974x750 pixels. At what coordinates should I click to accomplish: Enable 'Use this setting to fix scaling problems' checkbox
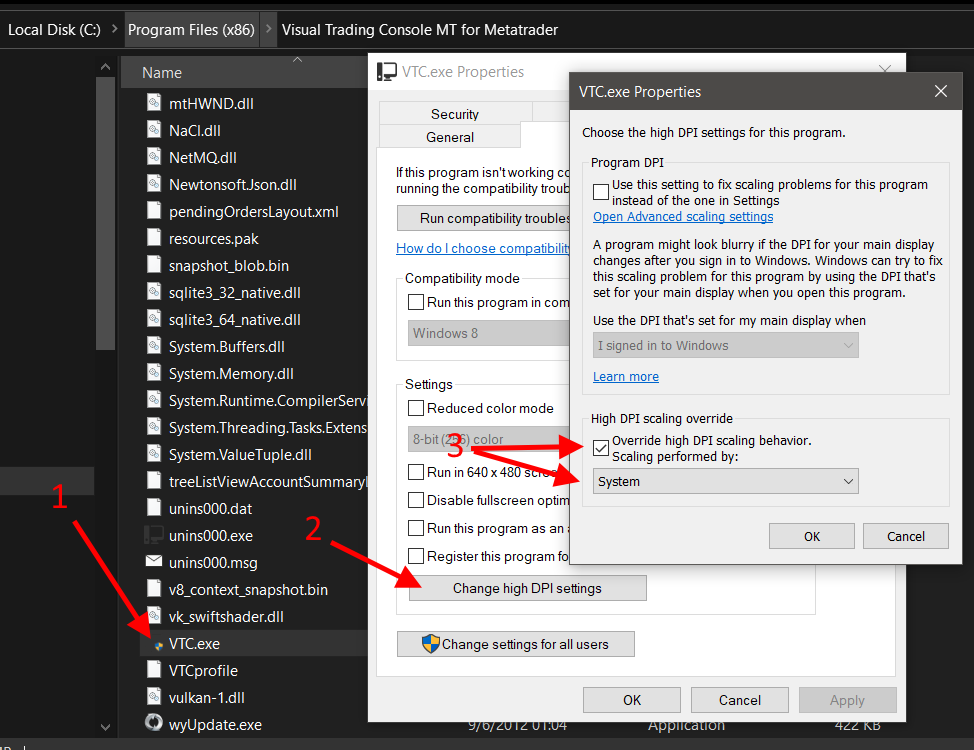click(601, 192)
